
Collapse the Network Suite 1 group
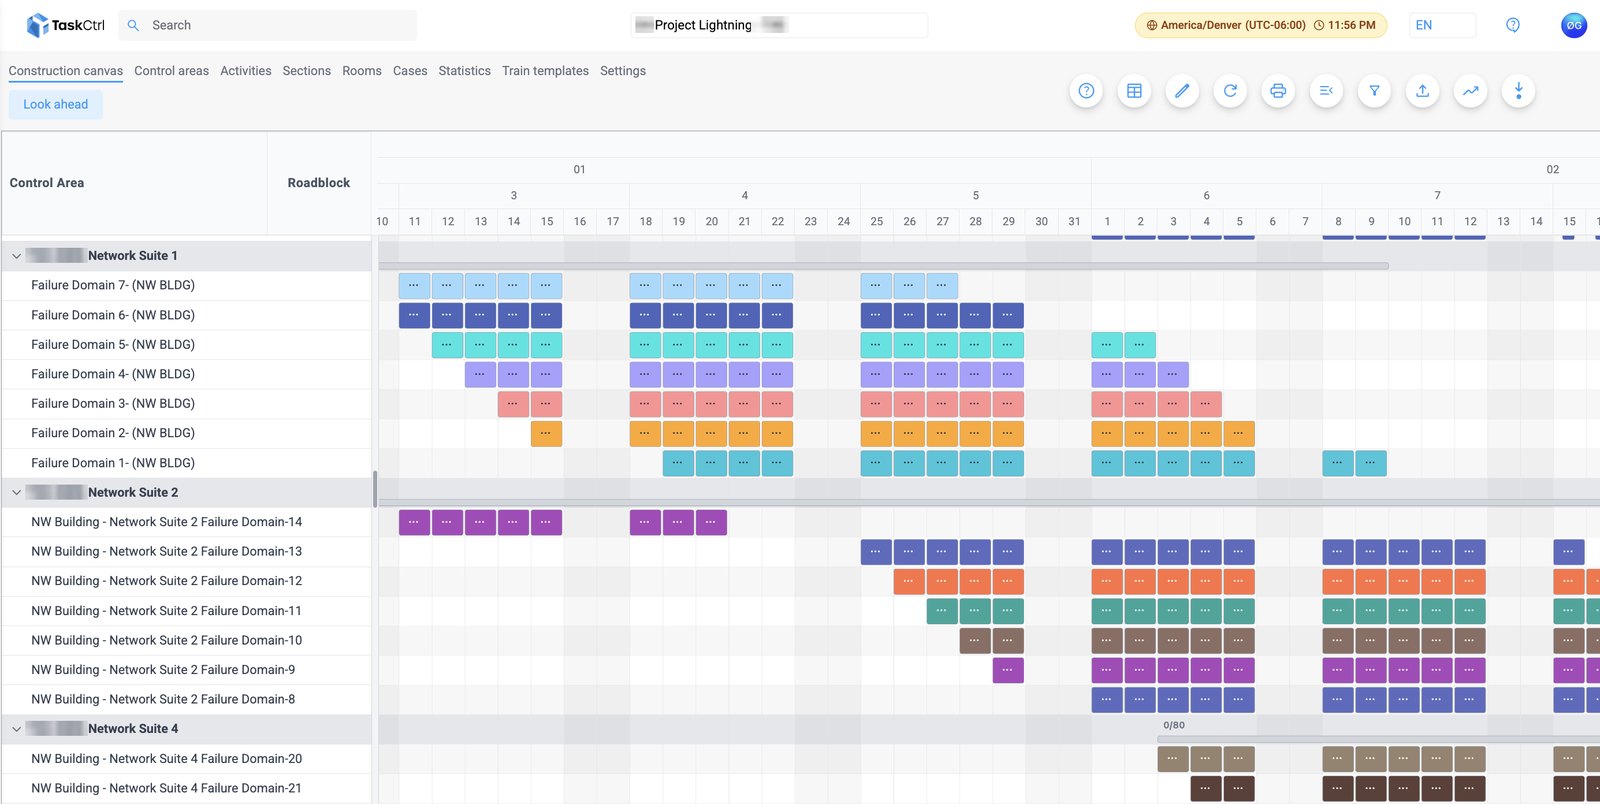click(x=16, y=256)
